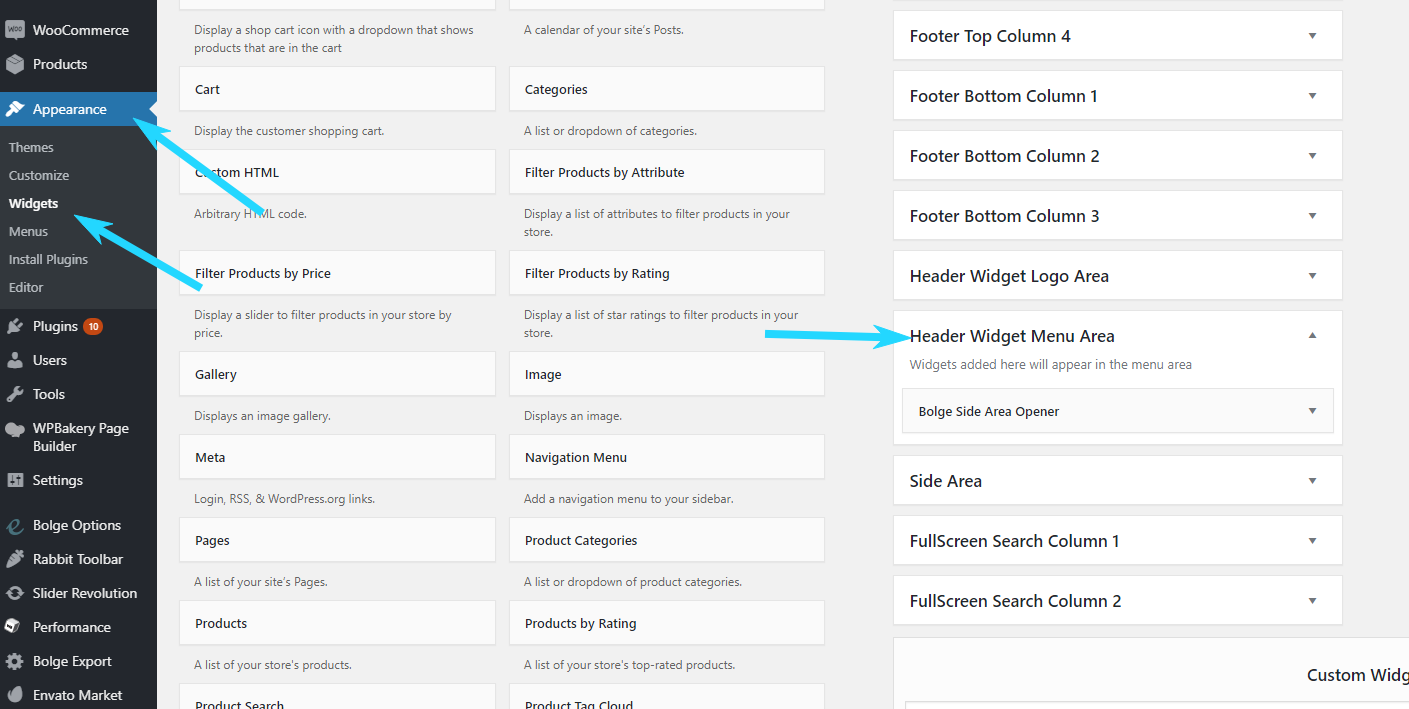
Task: Select the Navigation Menu widget
Action: 667,457
